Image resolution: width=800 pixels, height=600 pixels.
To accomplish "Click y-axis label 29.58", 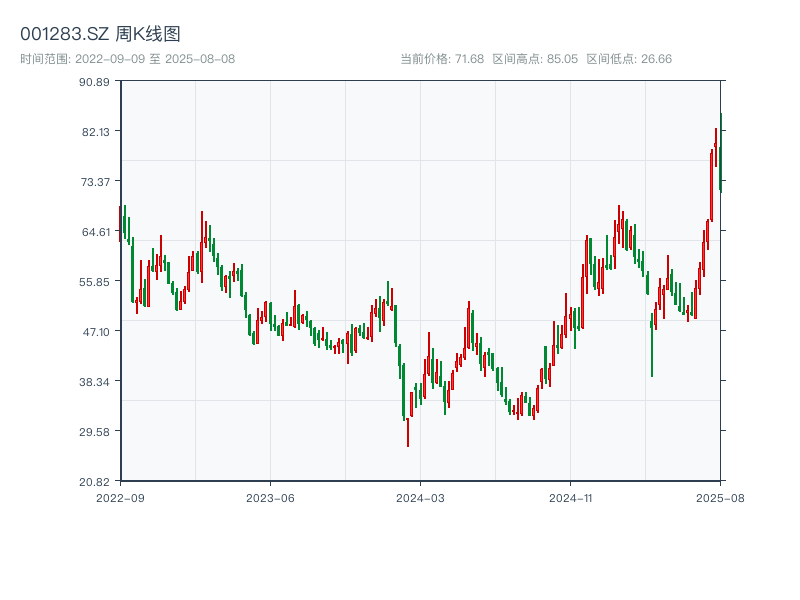I will [94, 432].
